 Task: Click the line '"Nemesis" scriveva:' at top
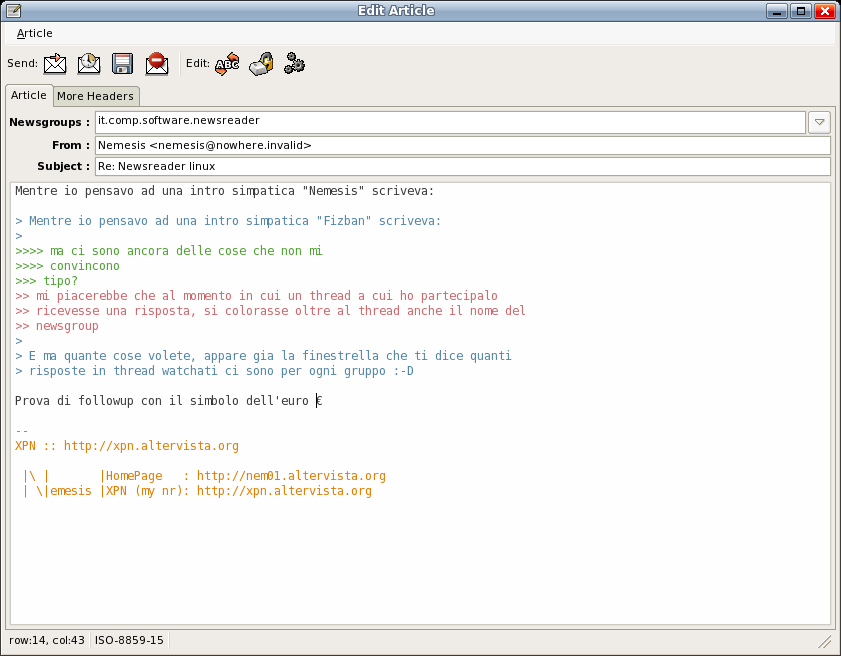pos(224,190)
